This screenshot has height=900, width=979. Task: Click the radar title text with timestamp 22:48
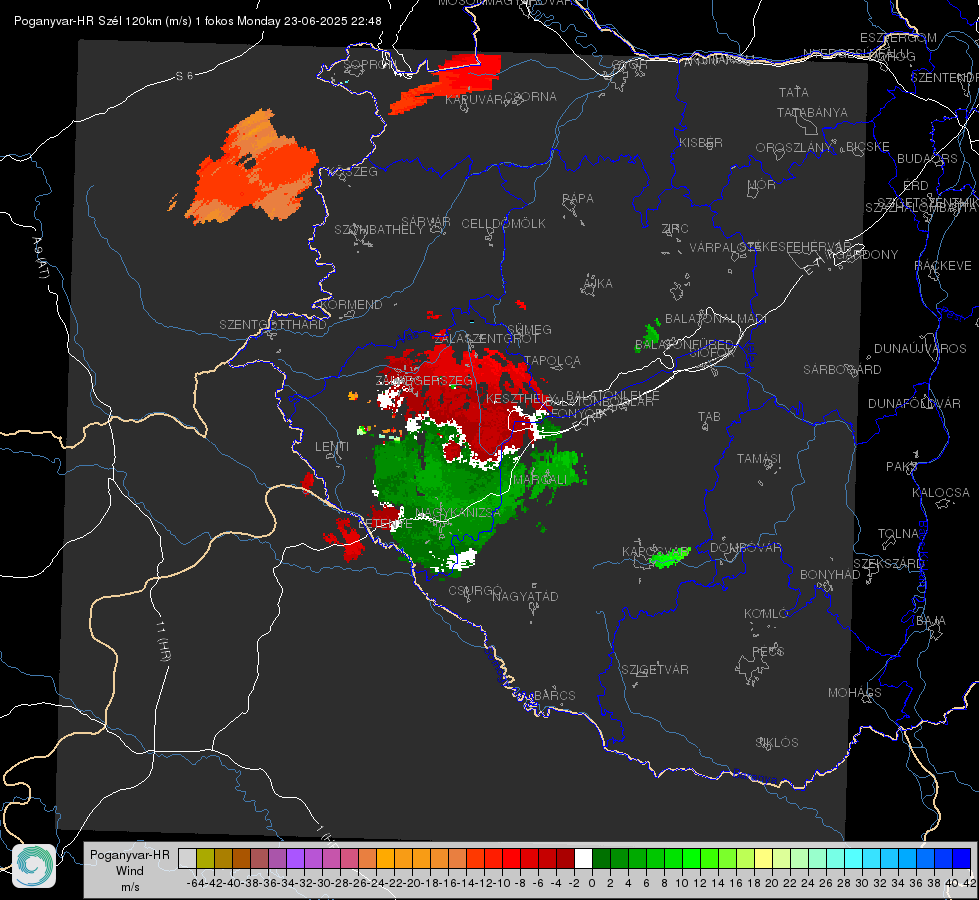pos(197,21)
